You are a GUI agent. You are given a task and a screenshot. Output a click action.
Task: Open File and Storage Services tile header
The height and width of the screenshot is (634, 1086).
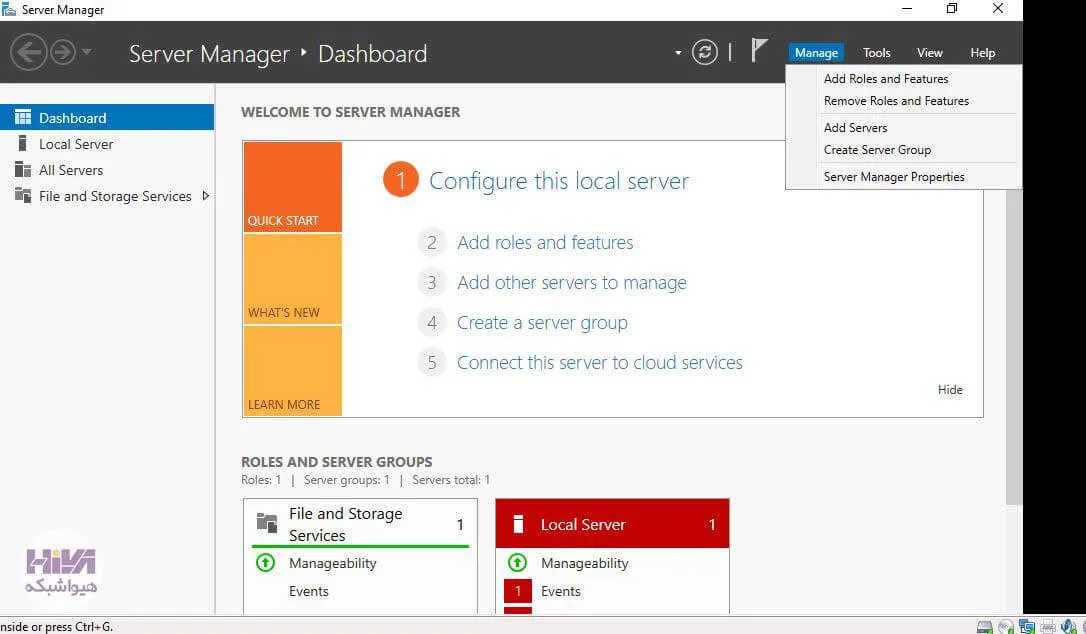coord(360,524)
